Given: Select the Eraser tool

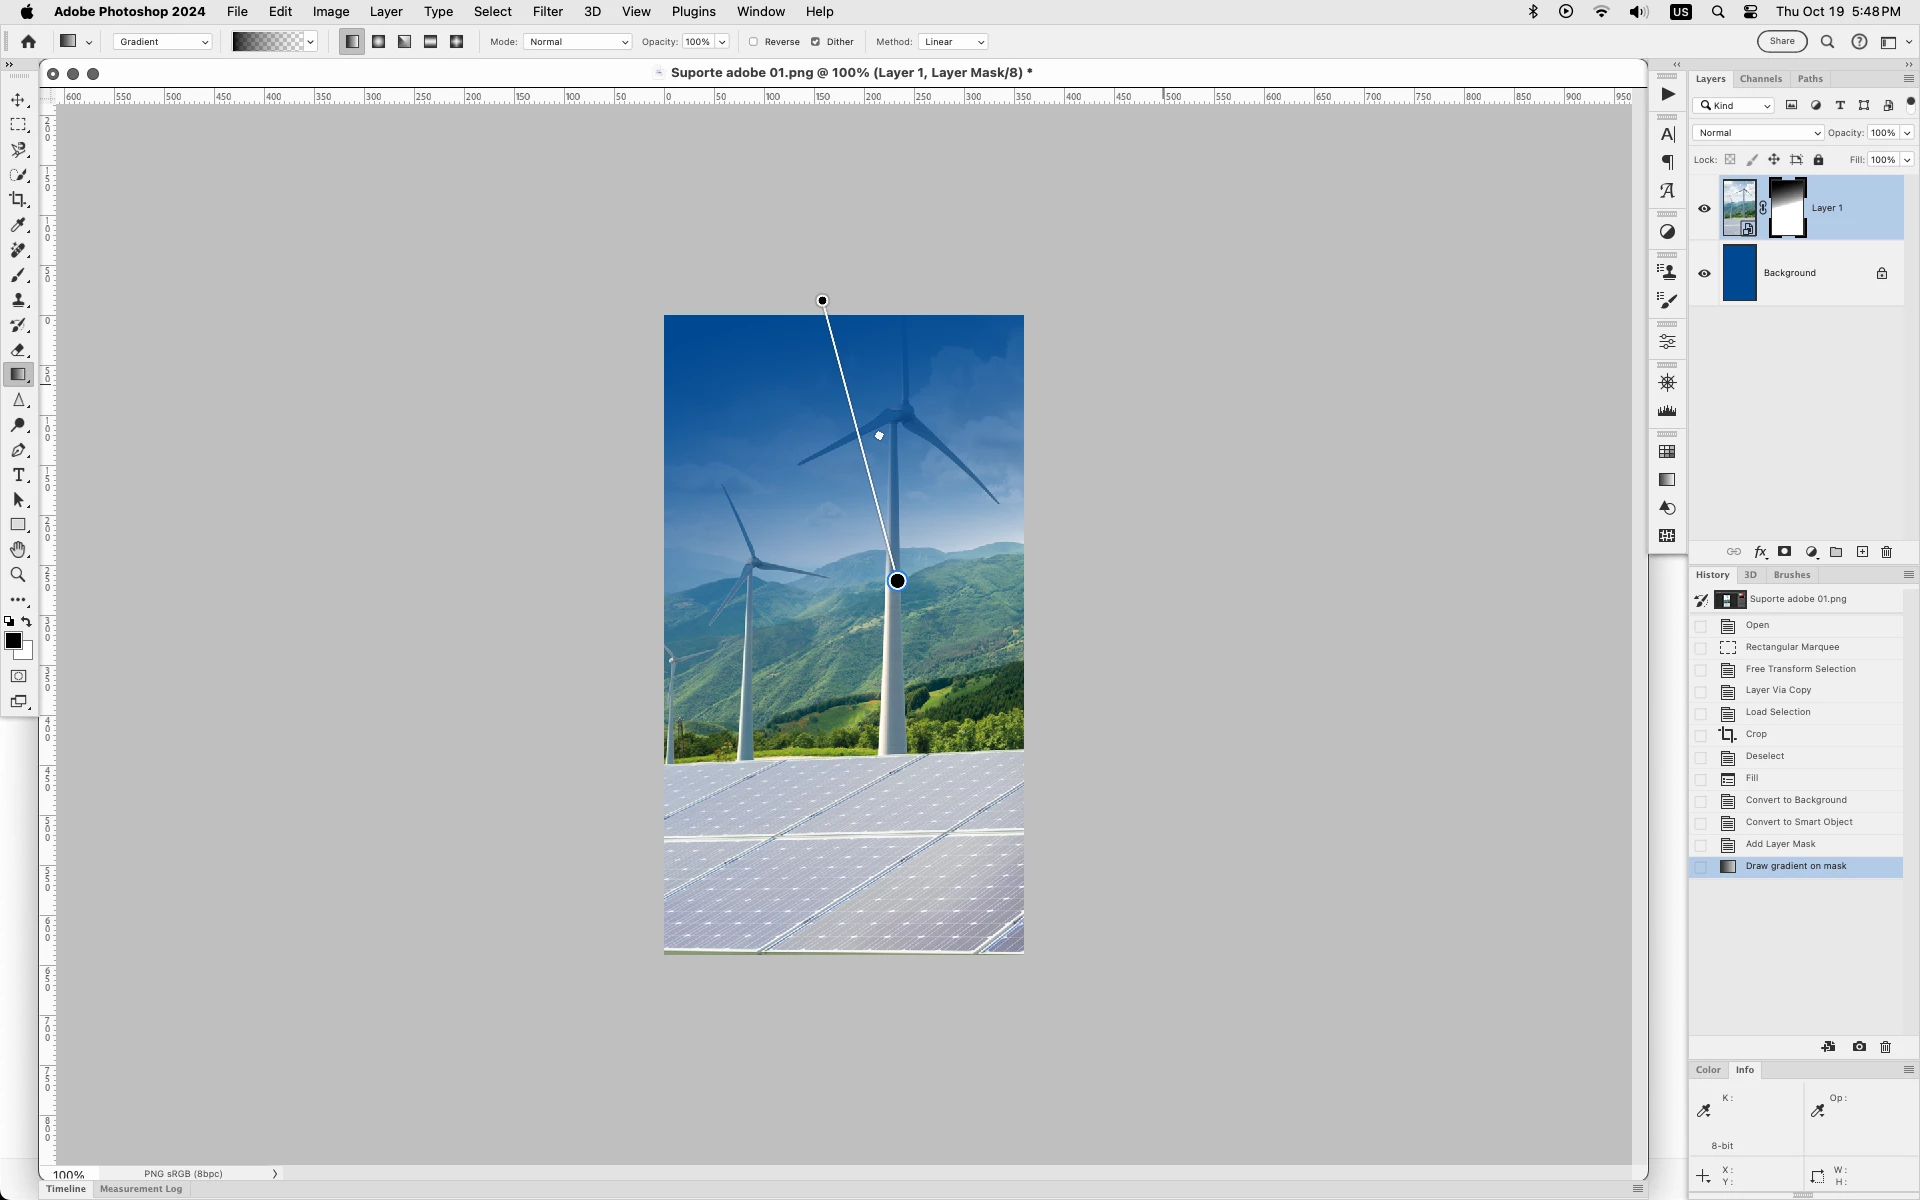Looking at the screenshot, I should [x=18, y=350].
